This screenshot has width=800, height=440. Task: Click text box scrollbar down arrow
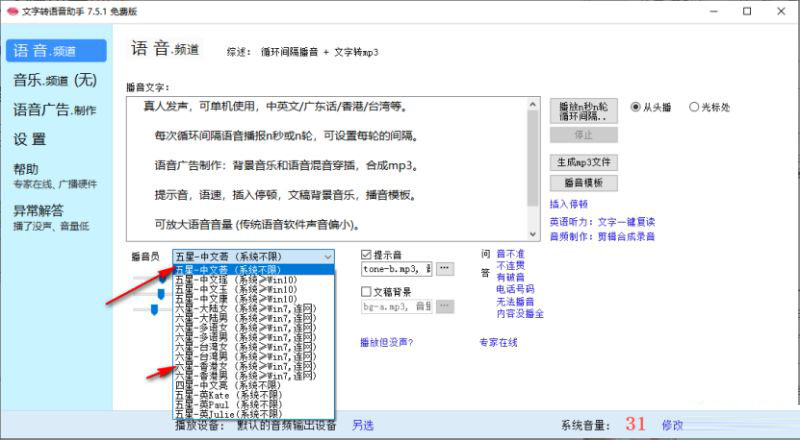[x=533, y=234]
